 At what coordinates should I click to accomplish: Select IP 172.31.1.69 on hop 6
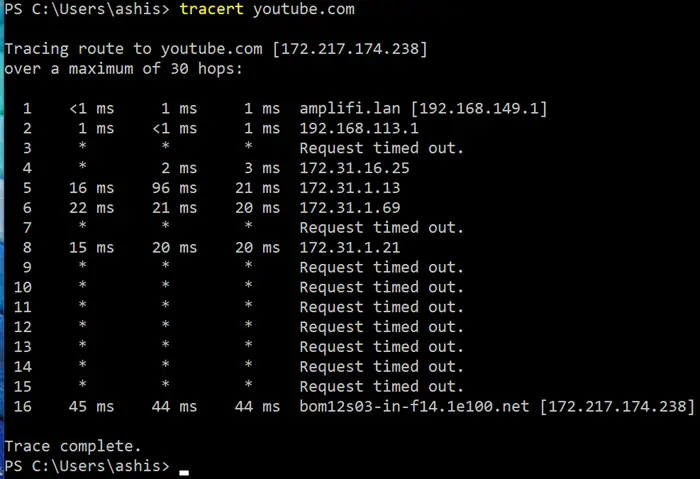350,208
